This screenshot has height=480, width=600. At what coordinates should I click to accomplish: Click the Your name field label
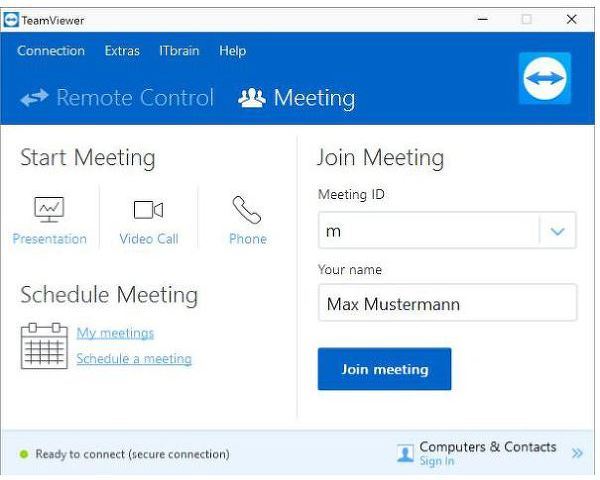350,269
